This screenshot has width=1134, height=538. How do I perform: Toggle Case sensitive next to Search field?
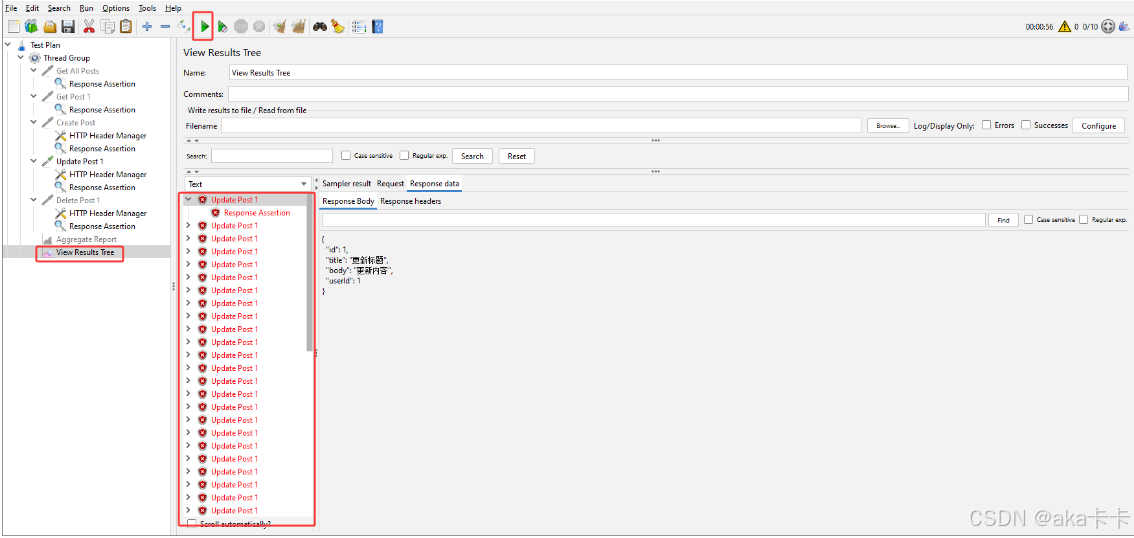(346, 155)
